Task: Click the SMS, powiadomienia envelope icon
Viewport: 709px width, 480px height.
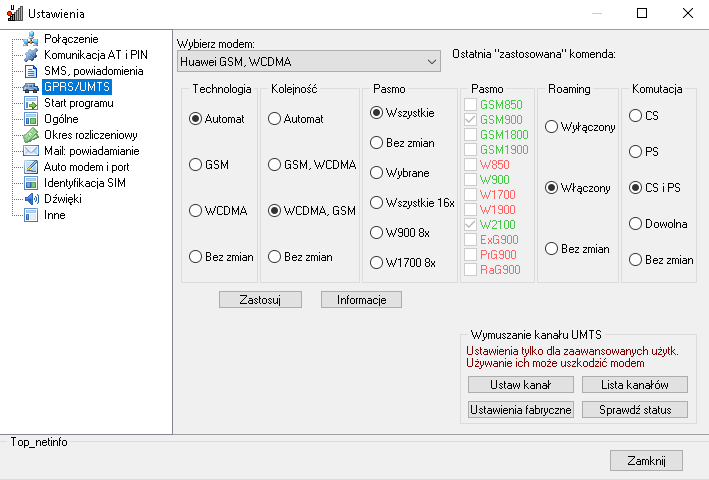Action: 31,71
